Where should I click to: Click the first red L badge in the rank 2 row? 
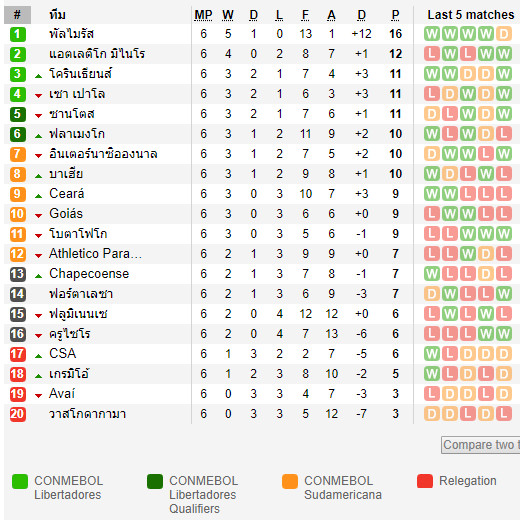click(432, 54)
